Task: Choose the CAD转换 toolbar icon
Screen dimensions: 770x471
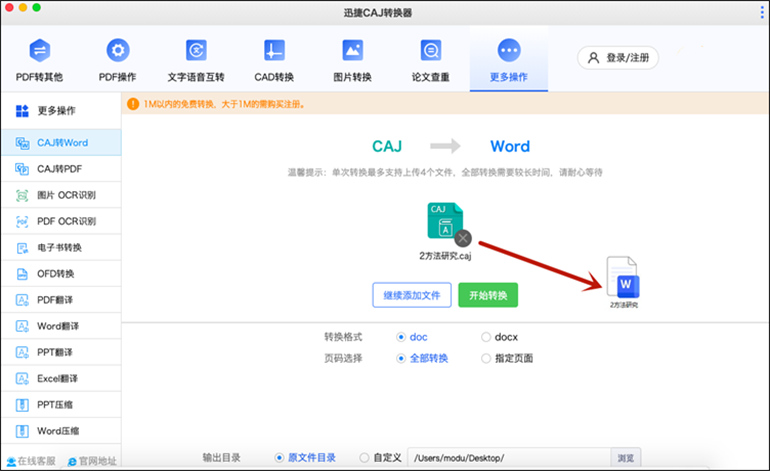Action: click(x=274, y=50)
